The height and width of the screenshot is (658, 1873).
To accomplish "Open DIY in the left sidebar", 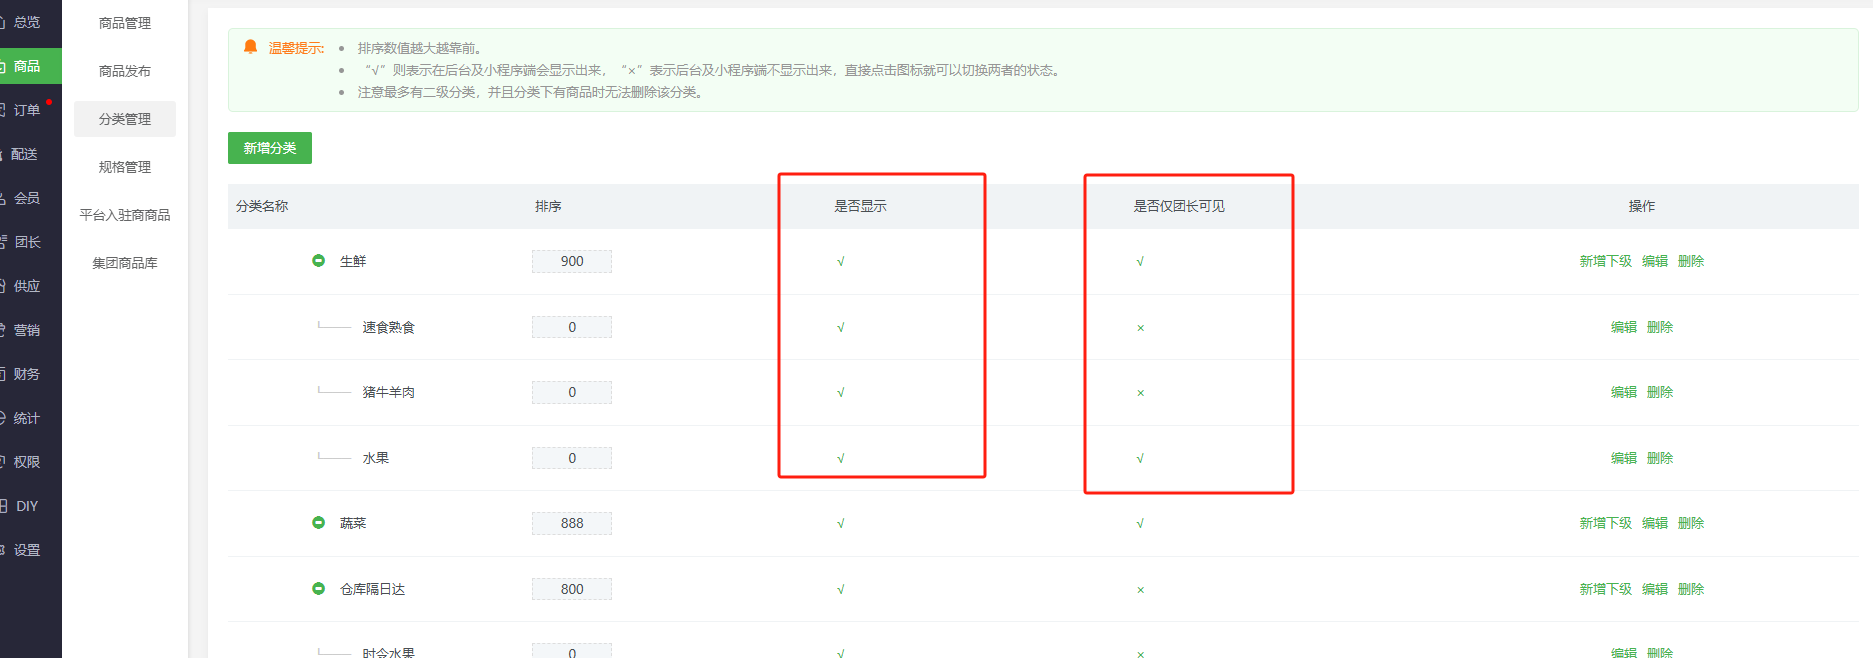I will (x=27, y=506).
